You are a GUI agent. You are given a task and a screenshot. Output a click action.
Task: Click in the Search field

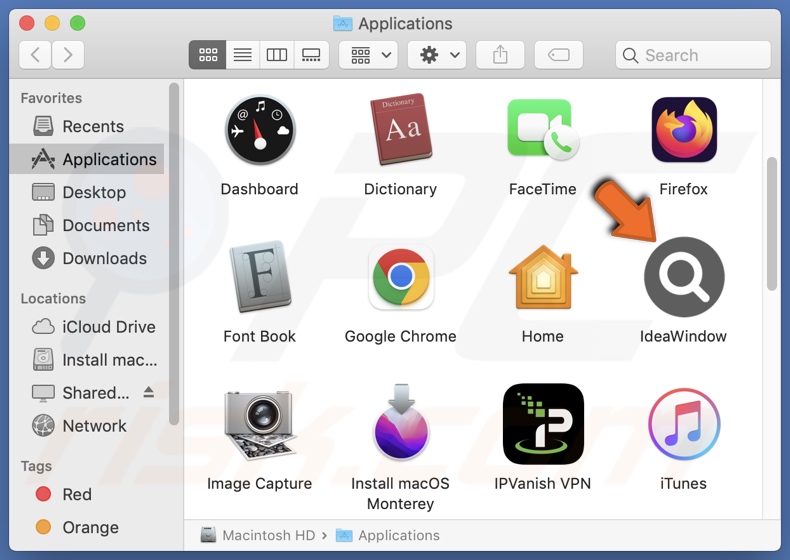click(693, 55)
